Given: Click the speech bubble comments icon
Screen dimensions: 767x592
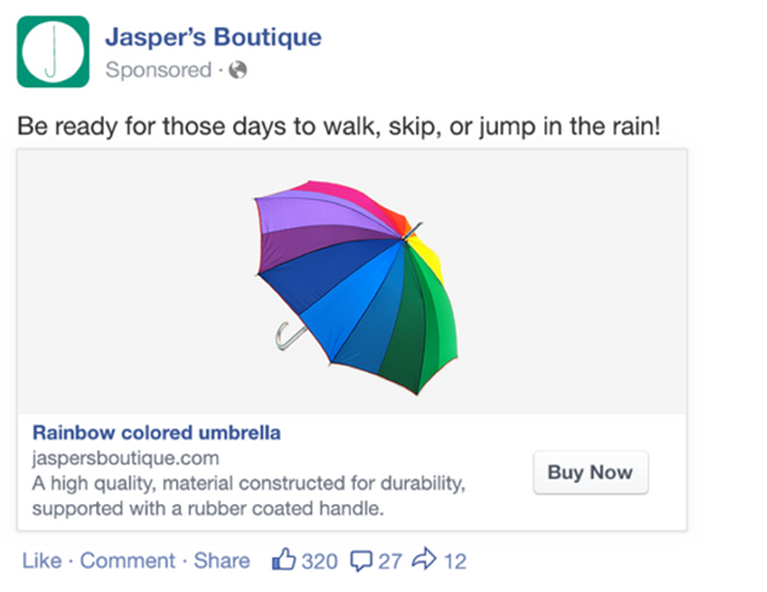Looking at the screenshot, I should tap(361, 561).
